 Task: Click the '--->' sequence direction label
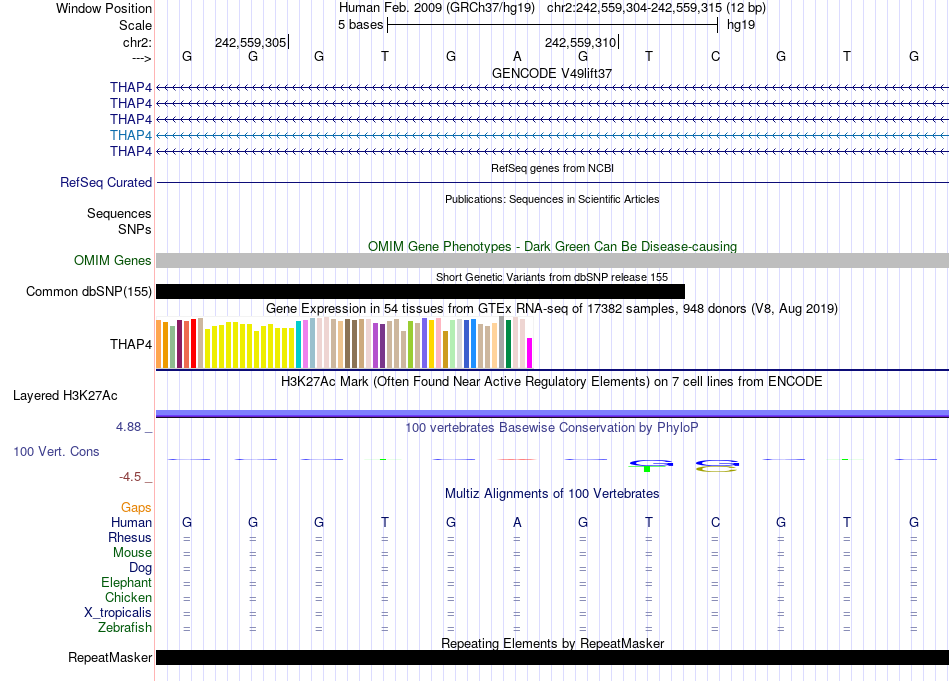click(142, 58)
